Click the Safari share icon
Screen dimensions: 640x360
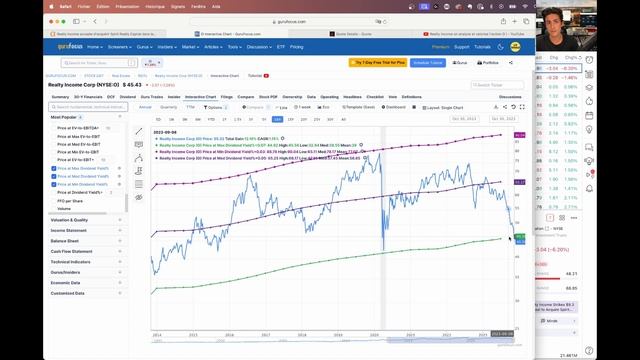pyautogui.click(x=503, y=21)
